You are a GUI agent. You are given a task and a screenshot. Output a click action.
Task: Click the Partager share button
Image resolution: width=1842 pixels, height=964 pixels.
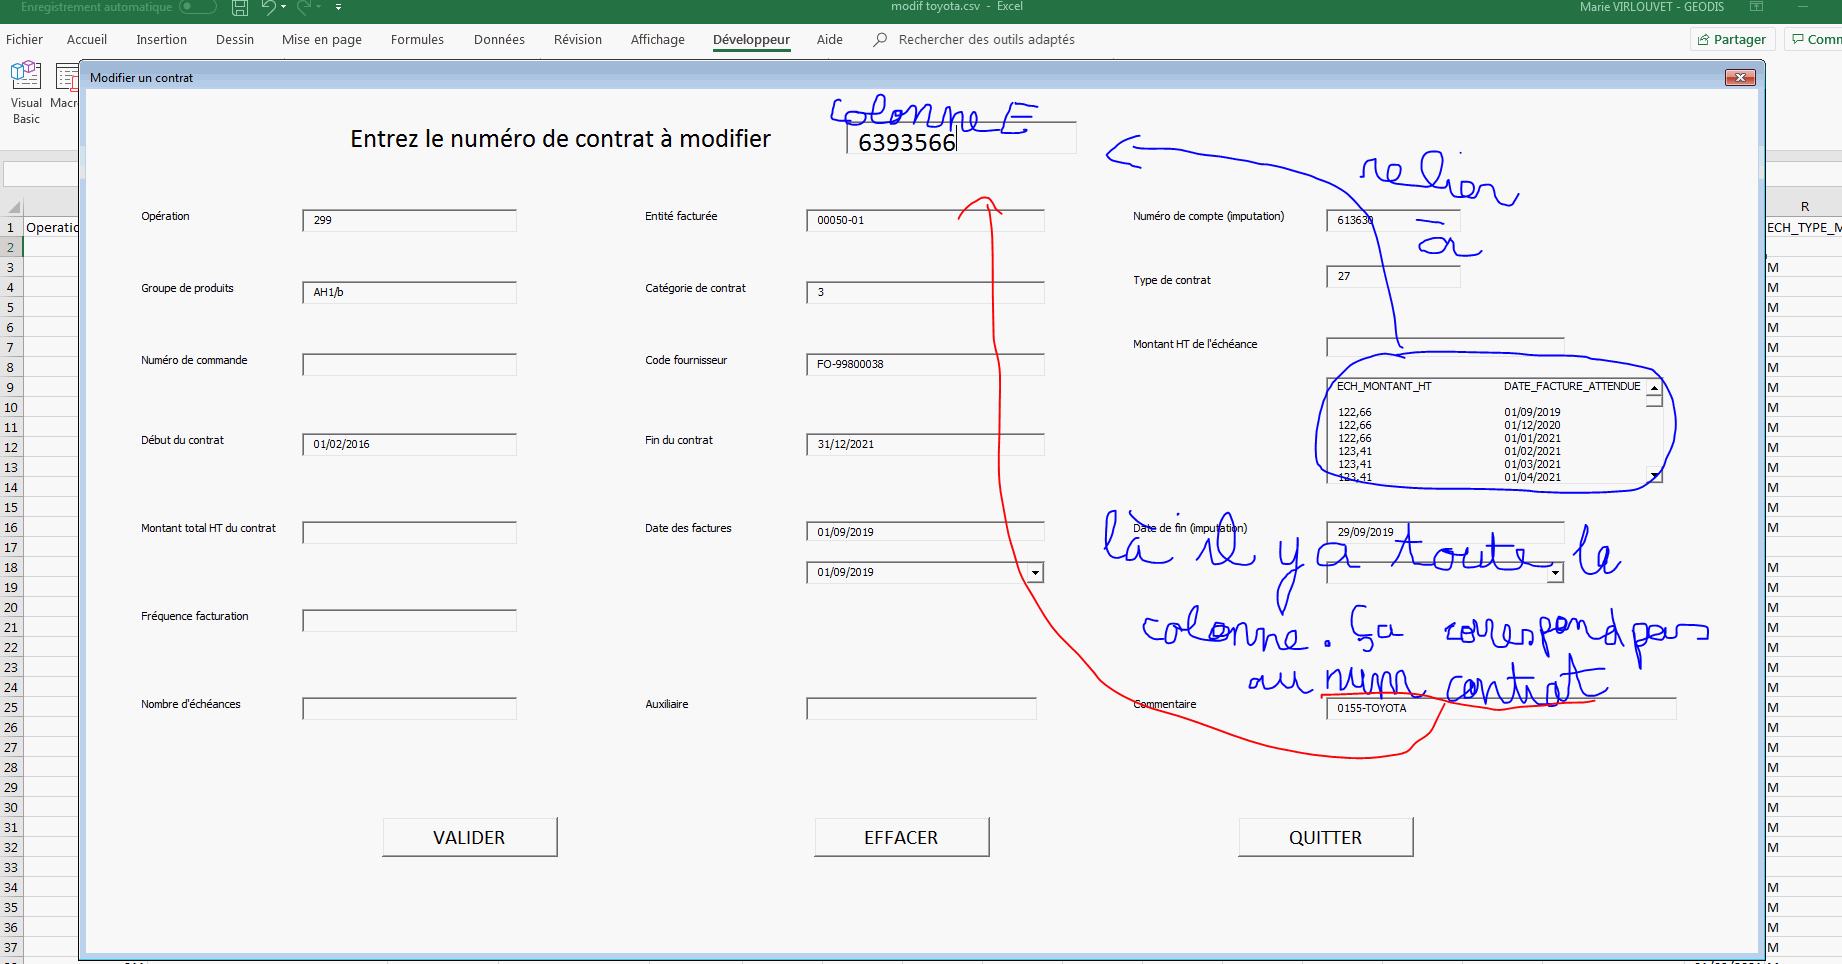[1731, 40]
